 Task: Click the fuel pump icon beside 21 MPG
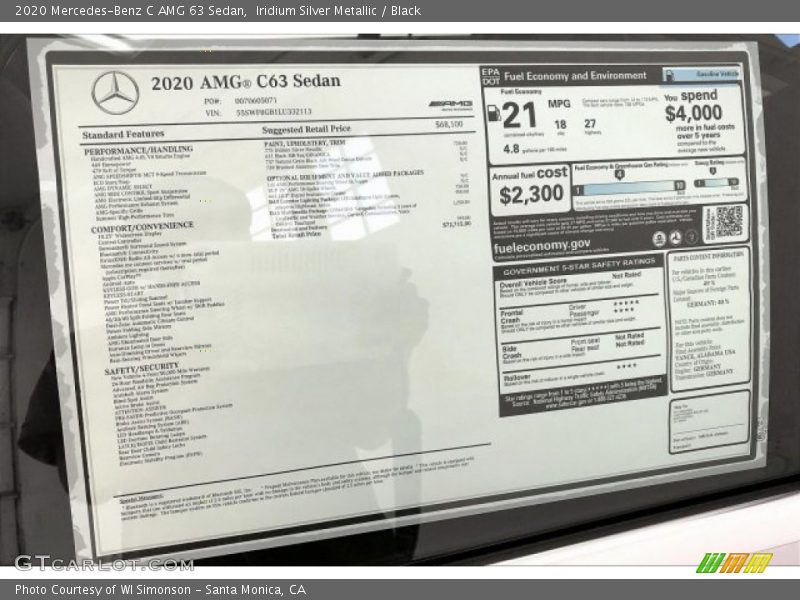(x=493, y=113)
